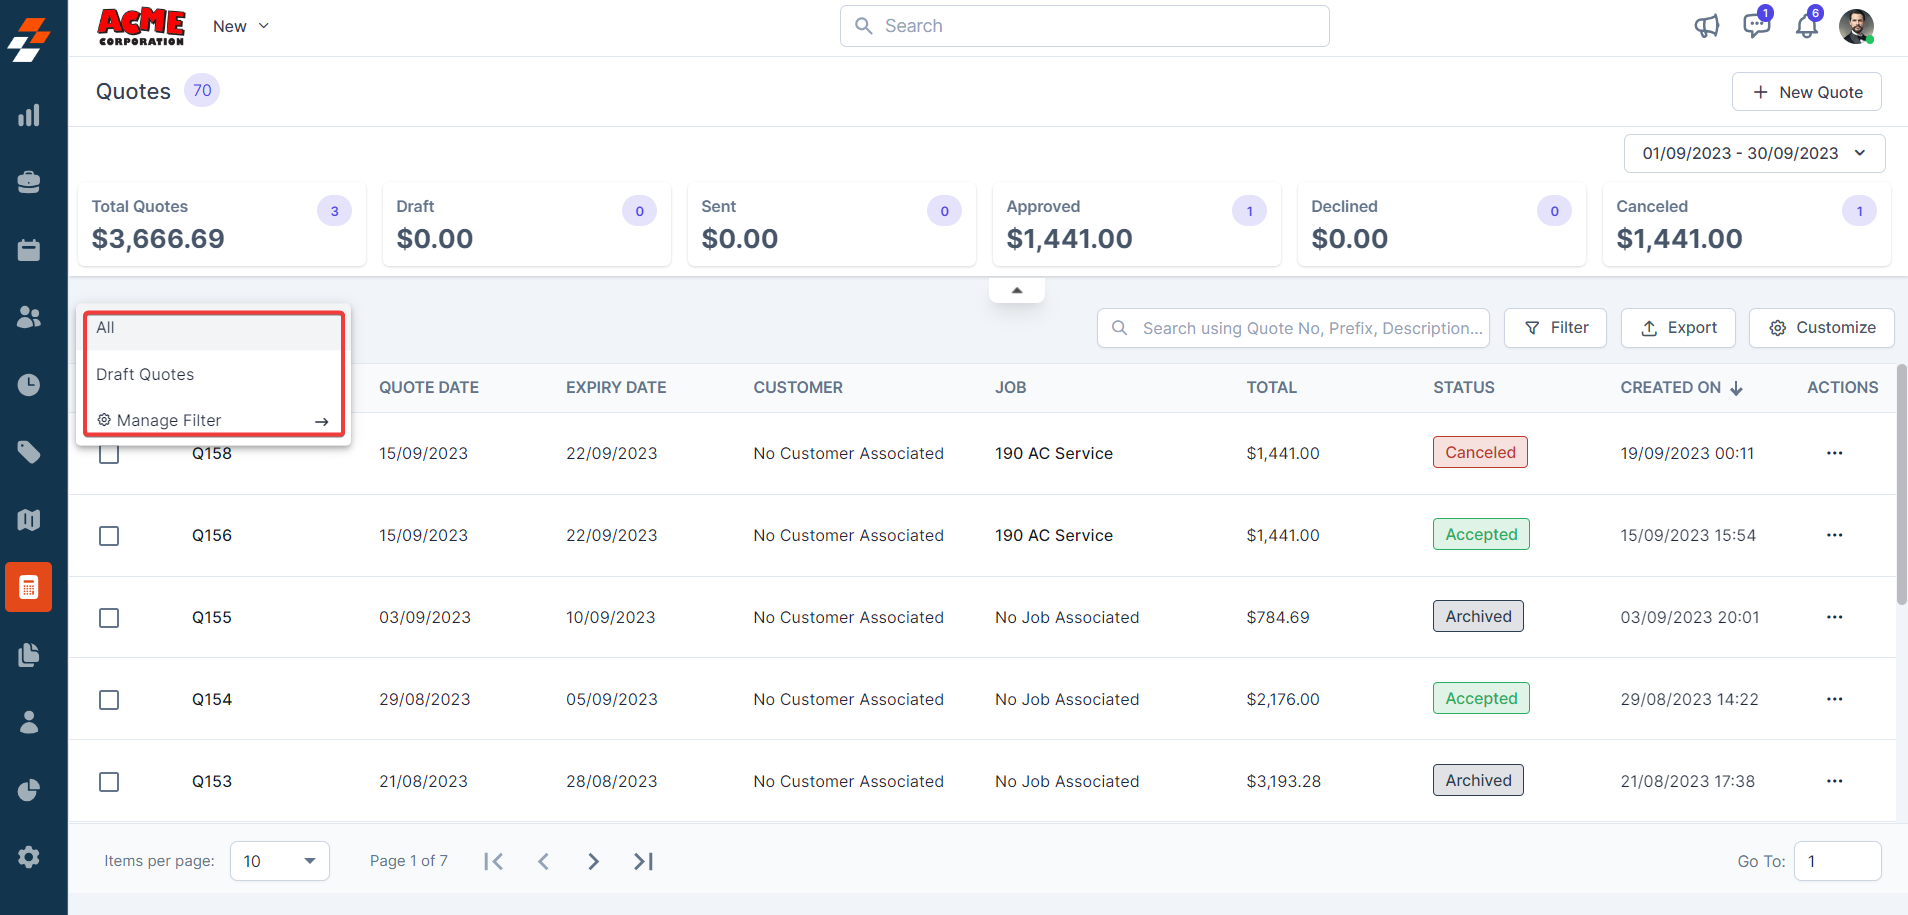Open the settings gear in sidebar
The width and height of the screenshot is (1908, 915).
coord(29,857)
